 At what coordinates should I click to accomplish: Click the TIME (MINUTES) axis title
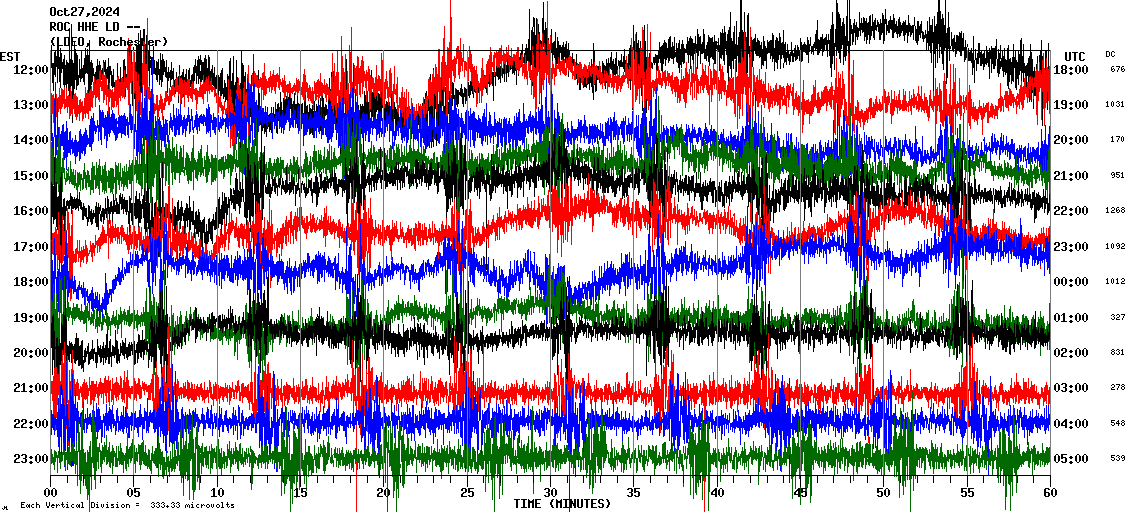pyautogui.click(x=562, y=504)
